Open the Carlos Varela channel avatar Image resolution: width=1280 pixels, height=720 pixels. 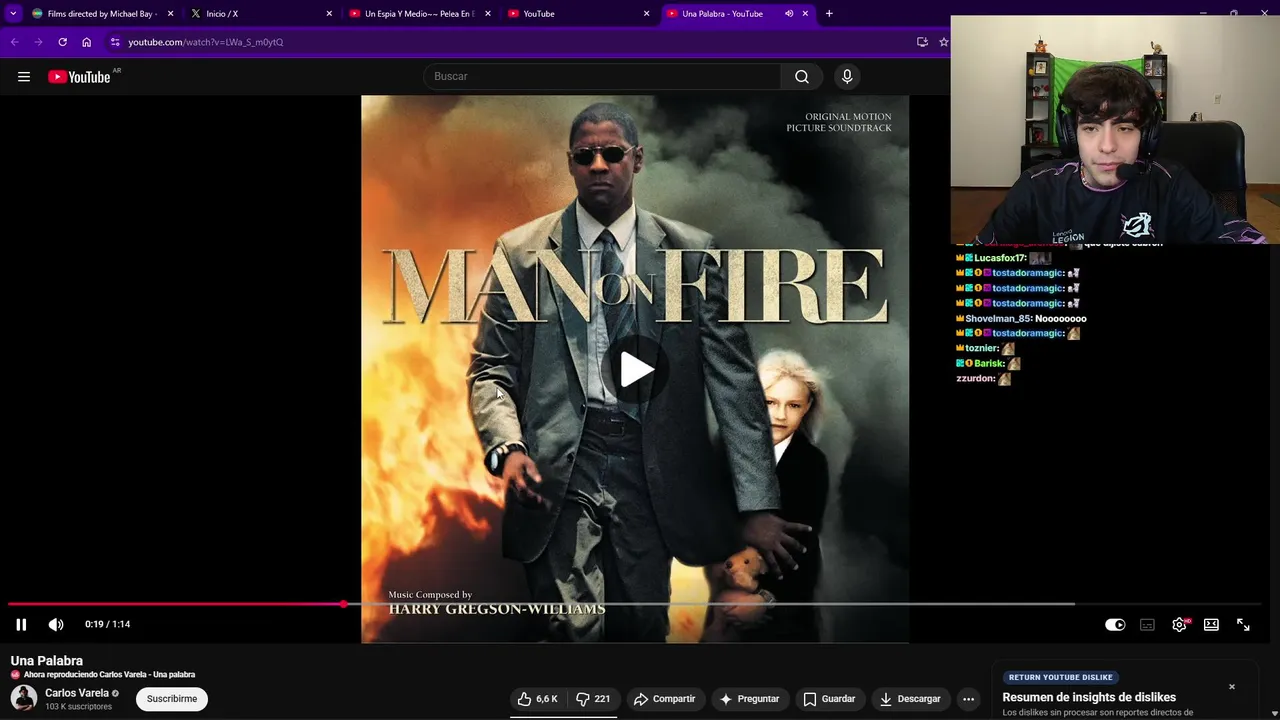[24, 699]
